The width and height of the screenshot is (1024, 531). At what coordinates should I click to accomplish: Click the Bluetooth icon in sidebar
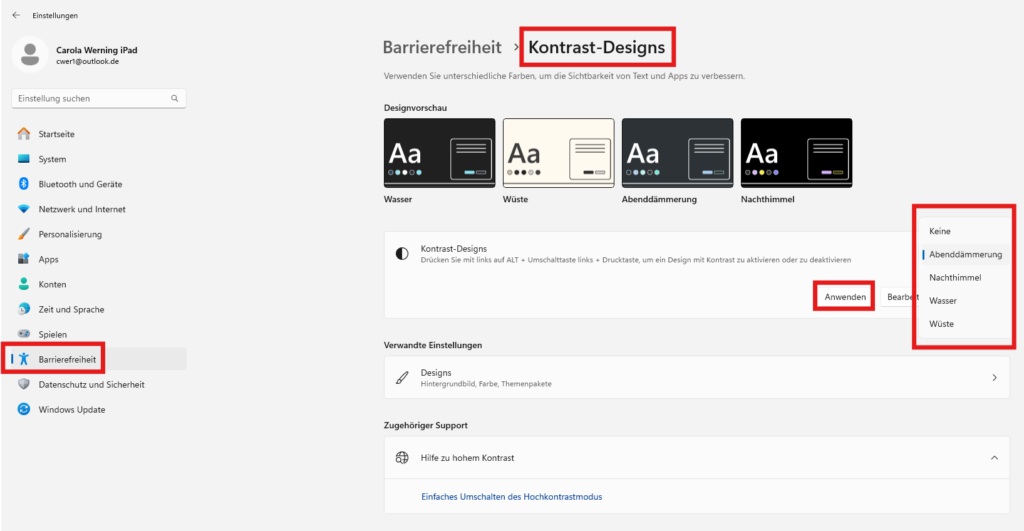coord(24,184)
